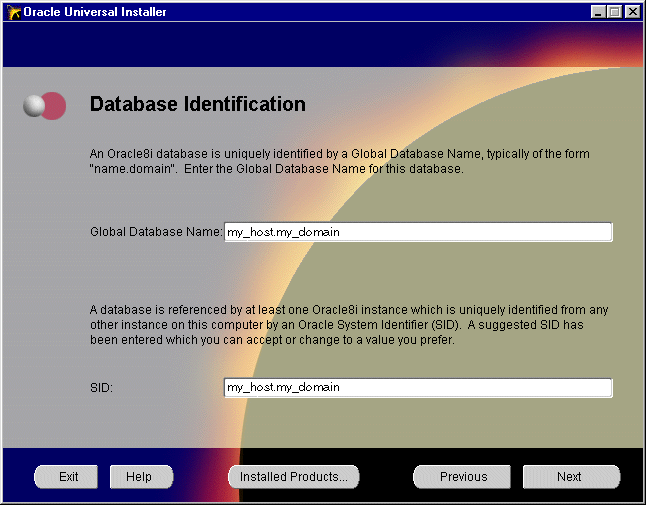Screen dimensions: 646x505
Task: Open the Installed Products dialog
Action: (x=293, y=477)
